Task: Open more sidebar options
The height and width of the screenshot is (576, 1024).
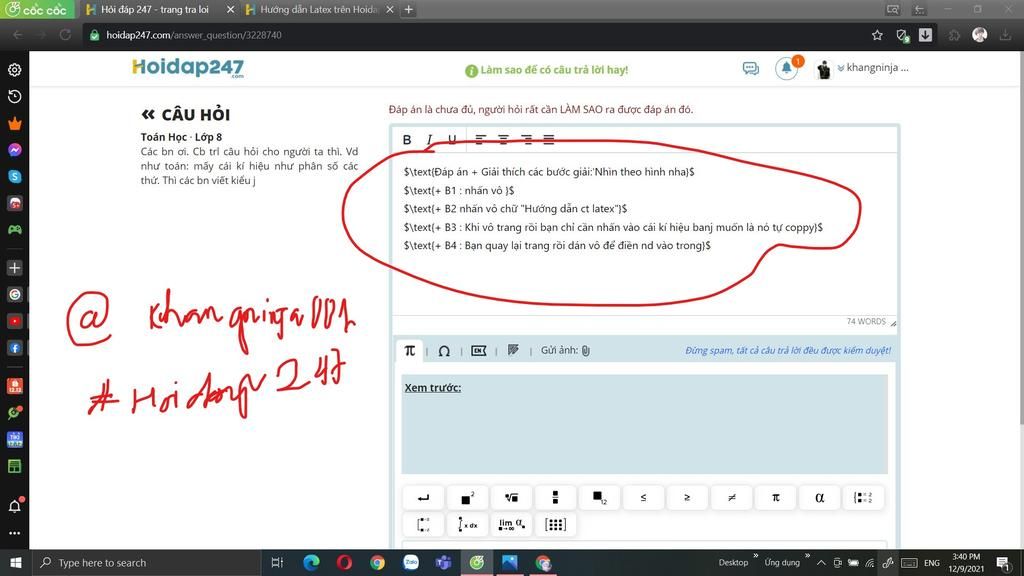Action: pos(14,533)
